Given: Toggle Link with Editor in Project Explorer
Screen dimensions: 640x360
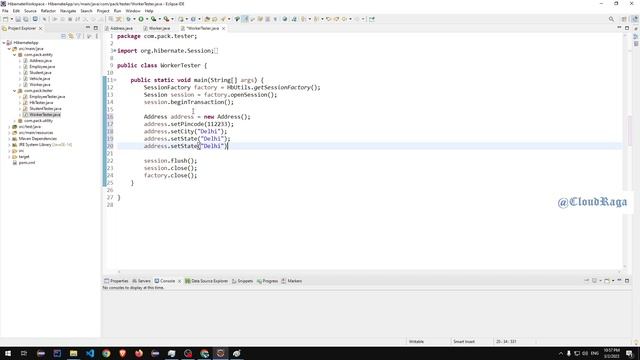Looking at the screenshot, I should [x=71, y=36].
